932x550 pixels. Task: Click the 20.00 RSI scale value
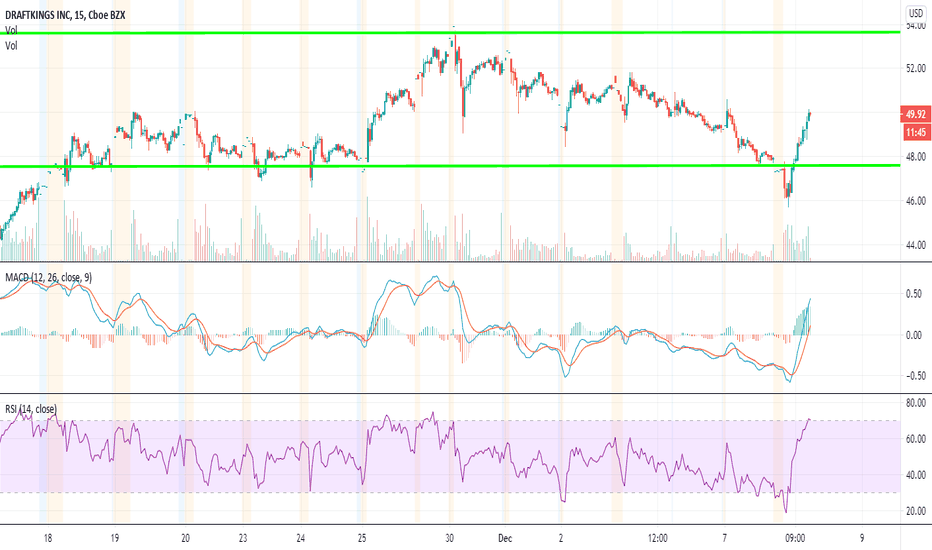click(916, 511)
